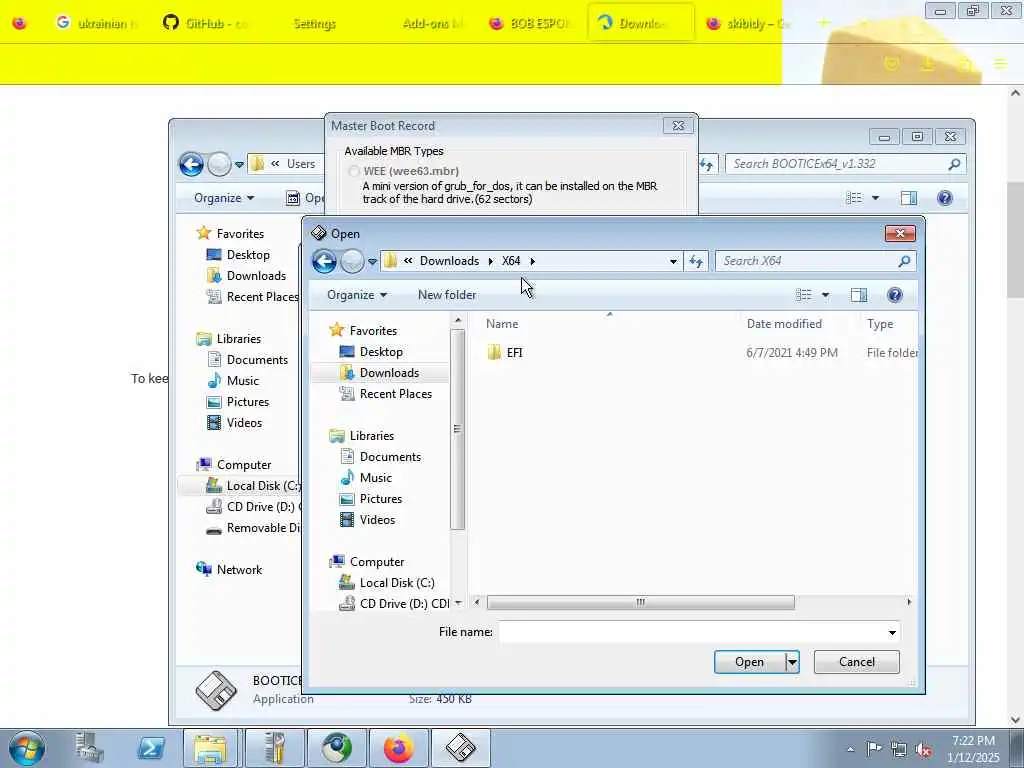Refresh the X64 folder in Open dialog
Image resolution: width=1024 pixels, height=768 pixels.
point(696,261)
